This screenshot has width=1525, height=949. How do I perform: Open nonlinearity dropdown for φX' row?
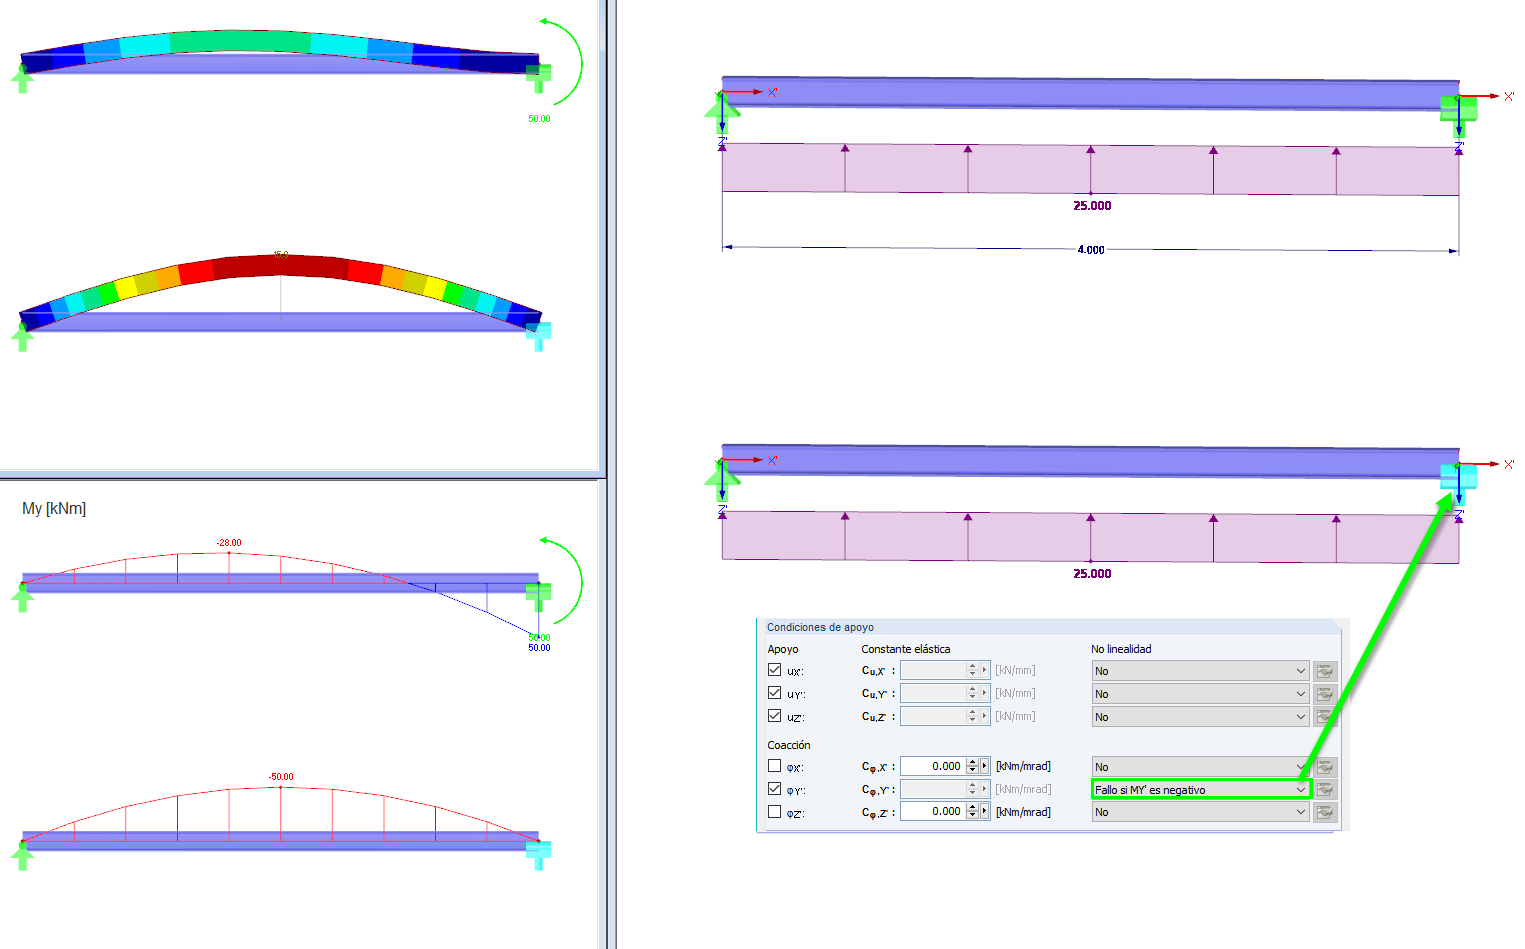pyautogui.click(x=1200, y=767)
